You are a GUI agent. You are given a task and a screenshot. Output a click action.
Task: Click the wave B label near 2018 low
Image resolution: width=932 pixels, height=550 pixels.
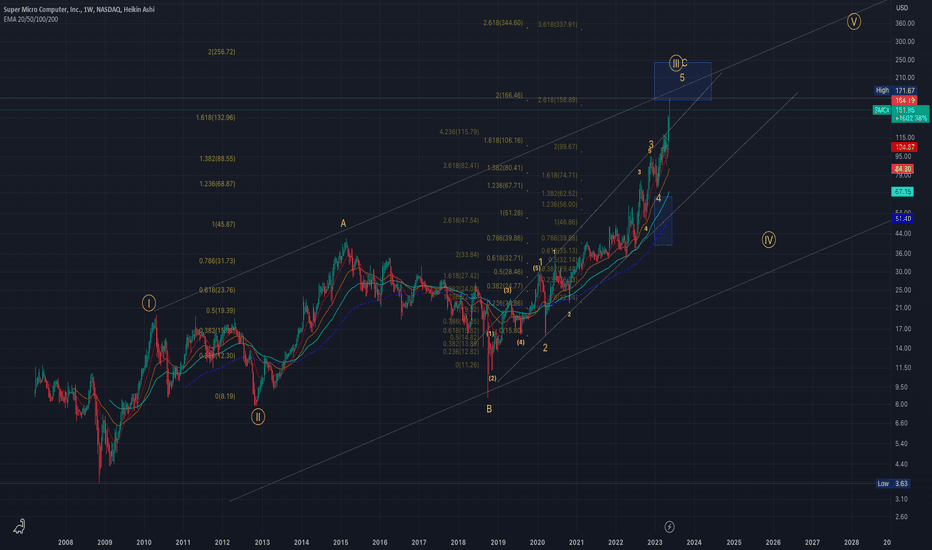489,409
